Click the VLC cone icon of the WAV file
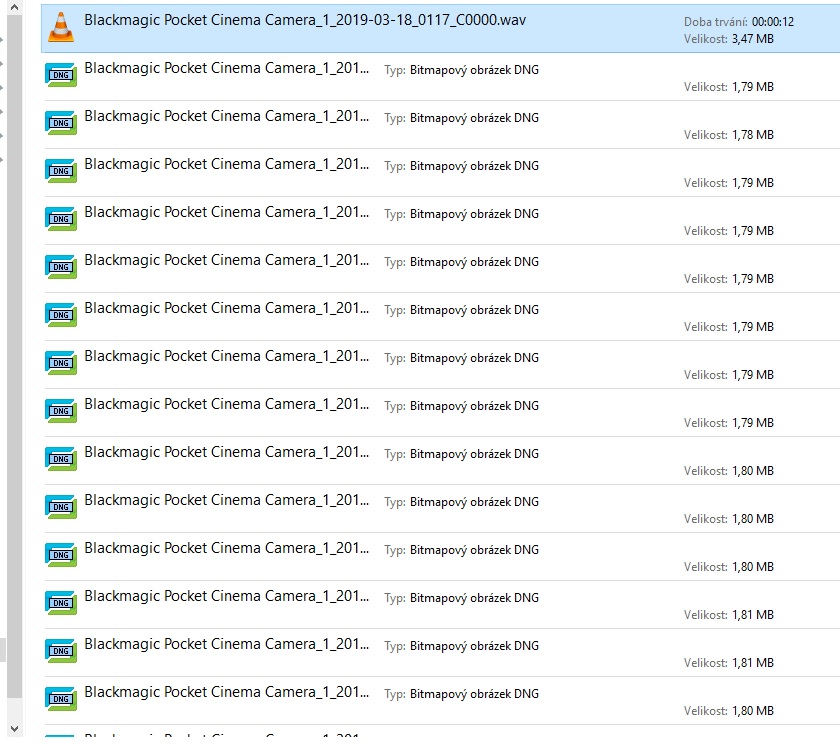The image size is (840, 744). click(61, 27)
